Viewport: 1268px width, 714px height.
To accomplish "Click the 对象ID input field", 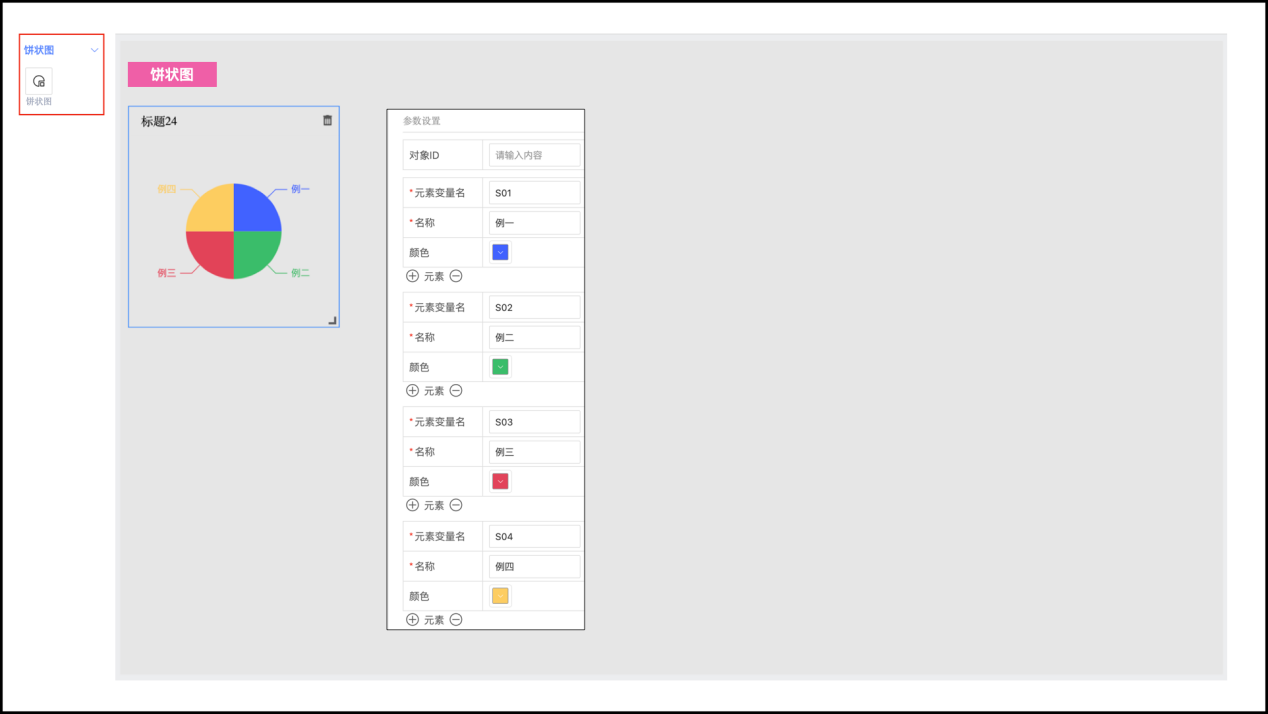I will (x=534, y=155).
